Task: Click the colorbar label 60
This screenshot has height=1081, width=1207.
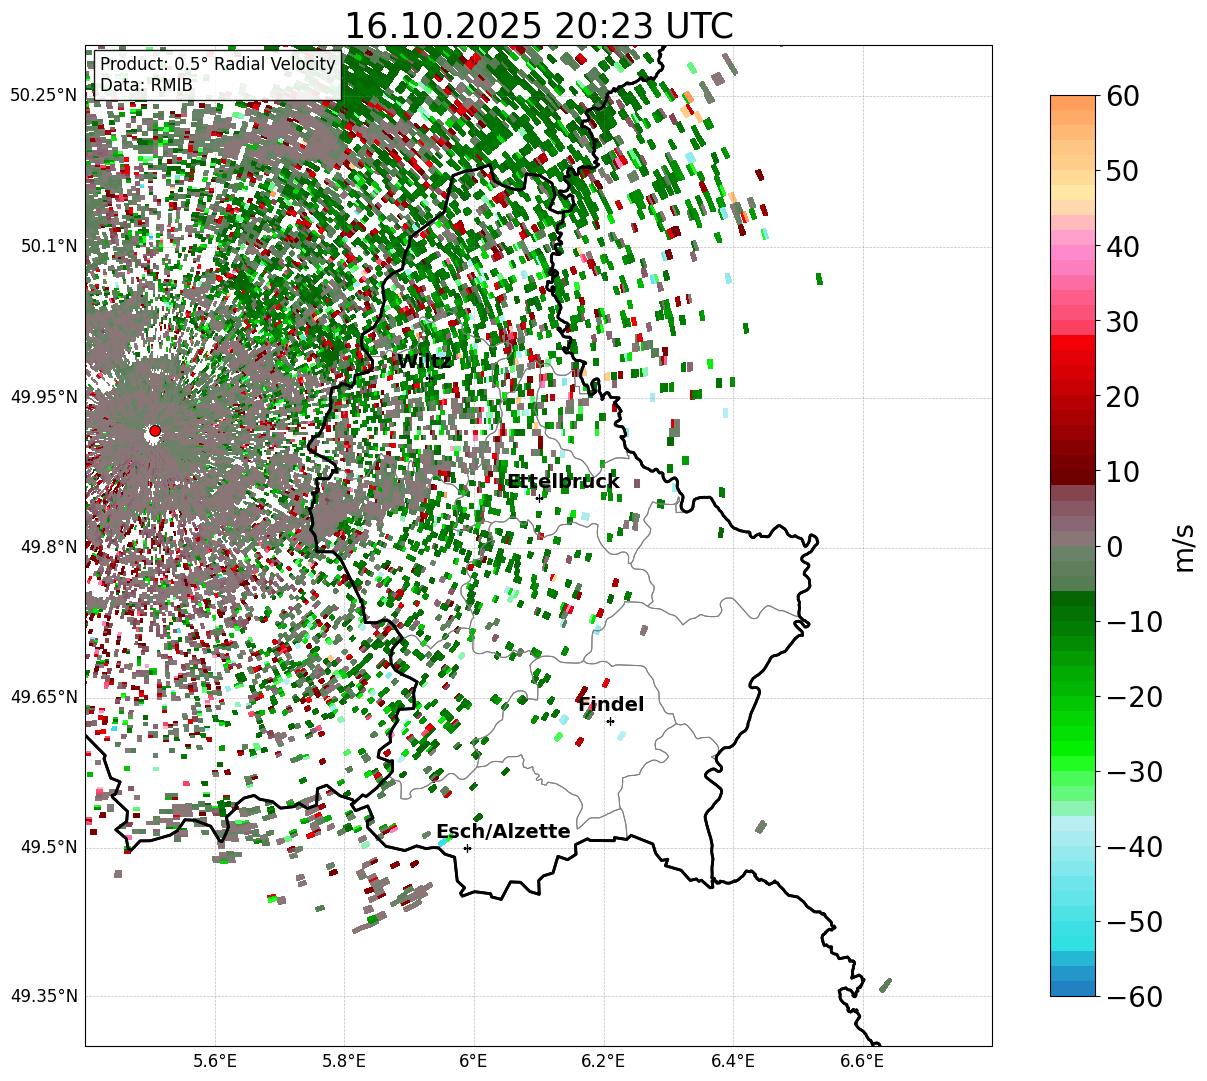Action: (x=1125, y=96)
